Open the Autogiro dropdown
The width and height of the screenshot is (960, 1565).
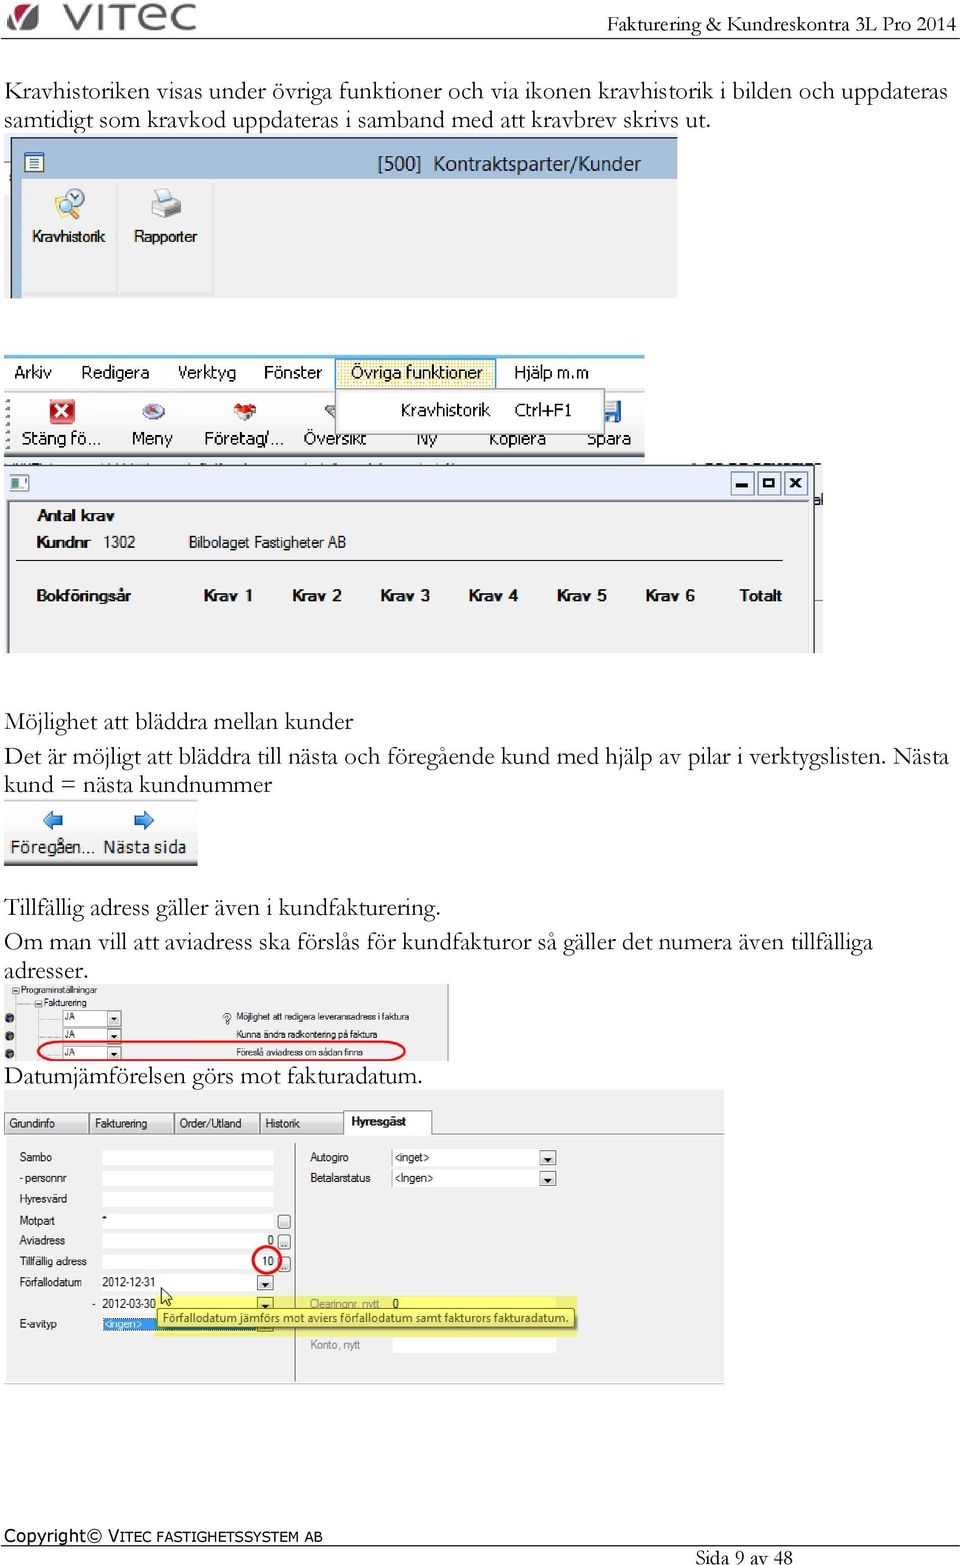click(x=548, y=1158)
